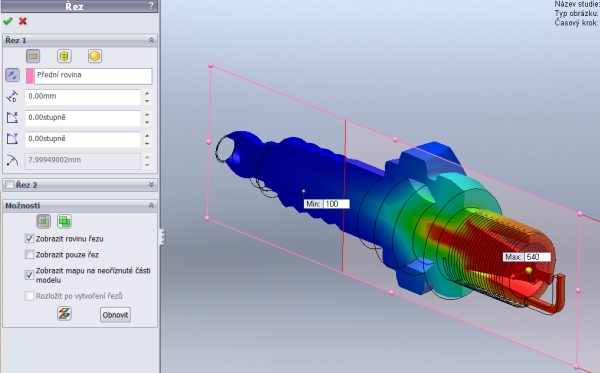Increase the 0.00mm distance spinner
This screenshot has height=373, width=600.
(147, 93)
